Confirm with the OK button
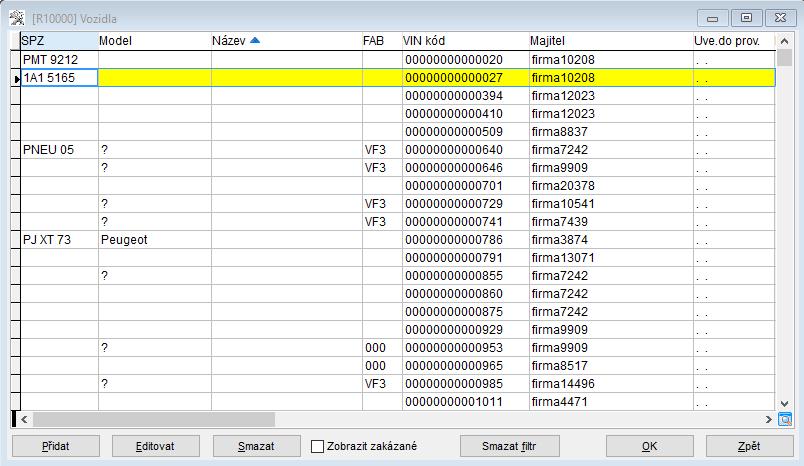804x466 pixels. tap(650, 446)
